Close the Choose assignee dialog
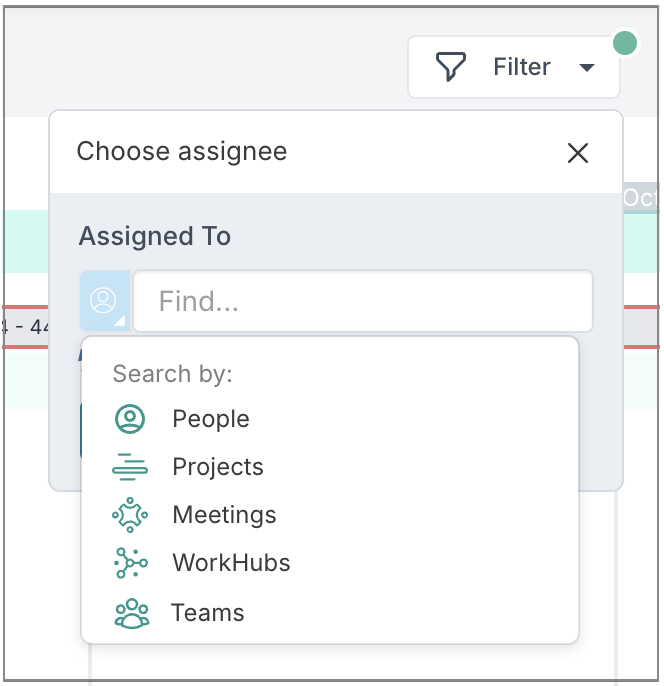The image size is (664, 686). tap(578, 153)
